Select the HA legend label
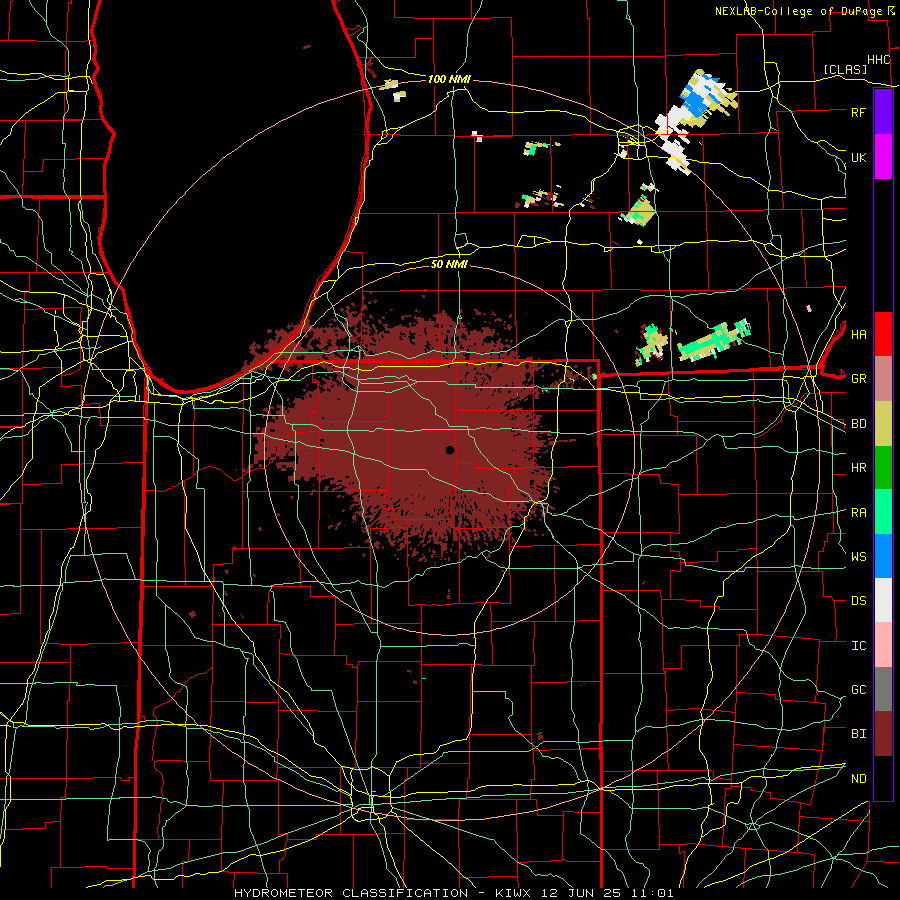This screenshot has width=900, height=900. (858, 335)
